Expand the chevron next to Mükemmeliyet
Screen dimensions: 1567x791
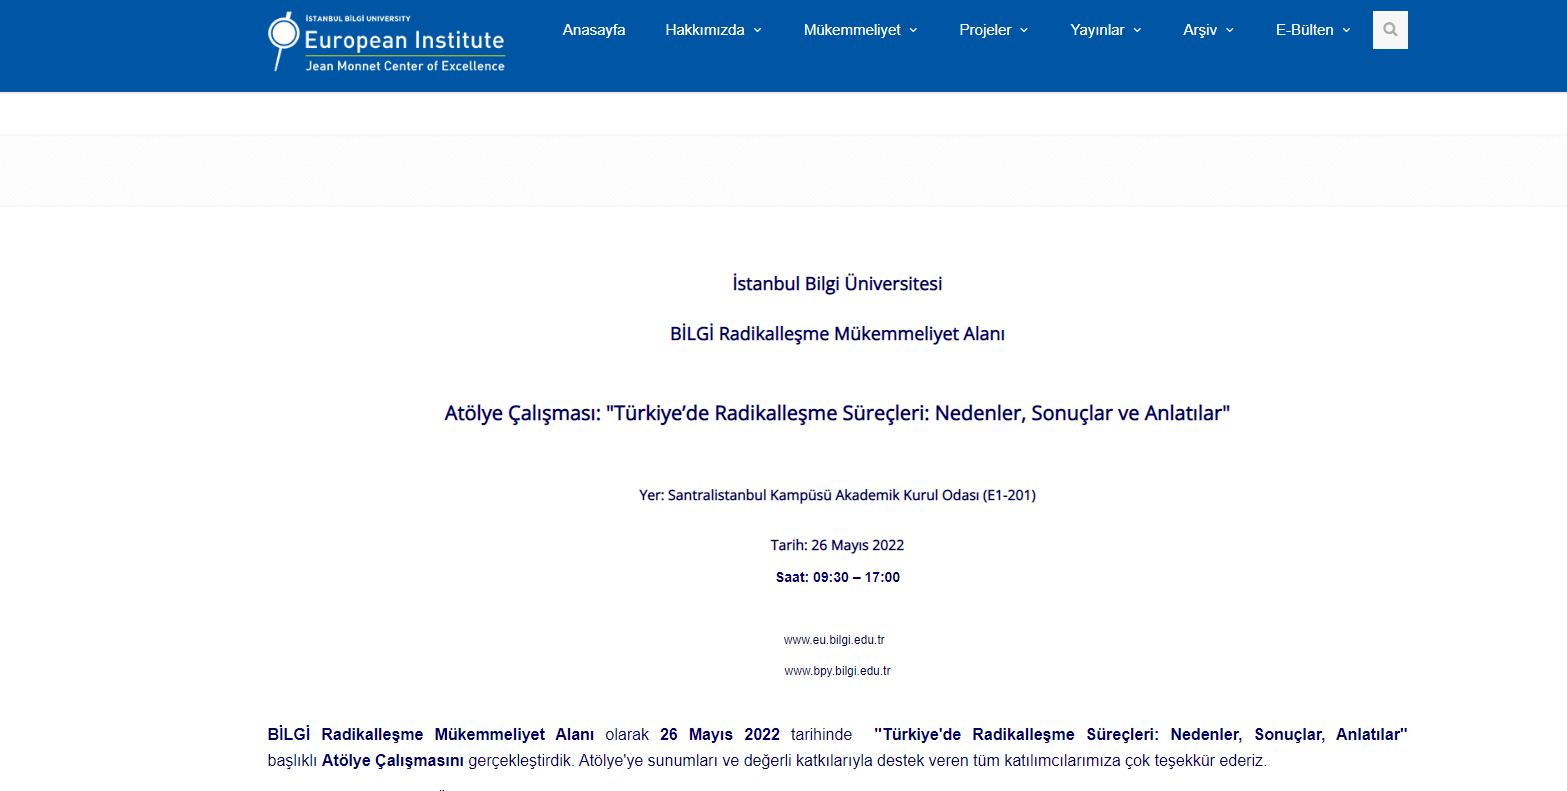coord(913,31)
